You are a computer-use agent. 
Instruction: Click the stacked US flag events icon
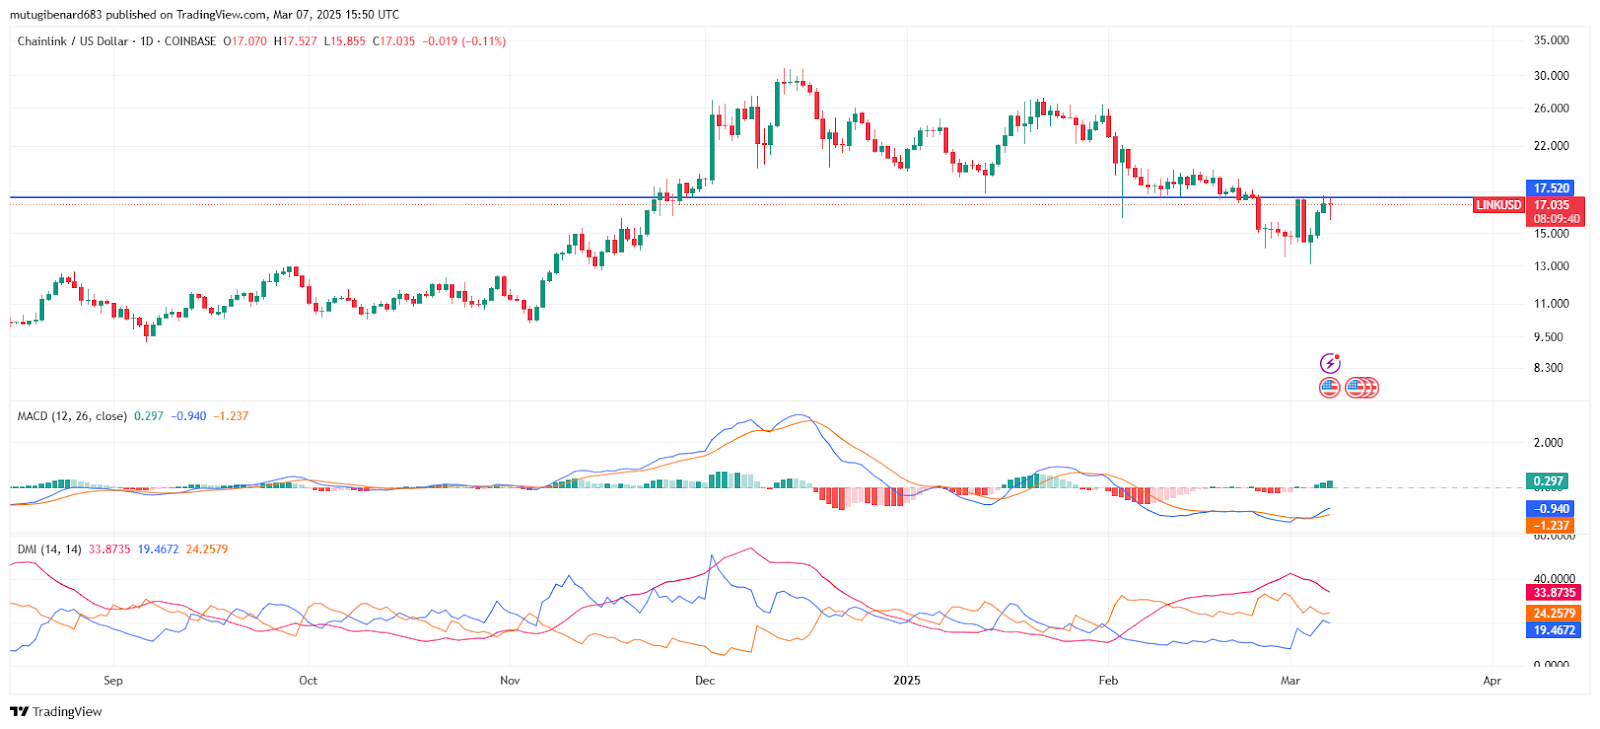1362,387
